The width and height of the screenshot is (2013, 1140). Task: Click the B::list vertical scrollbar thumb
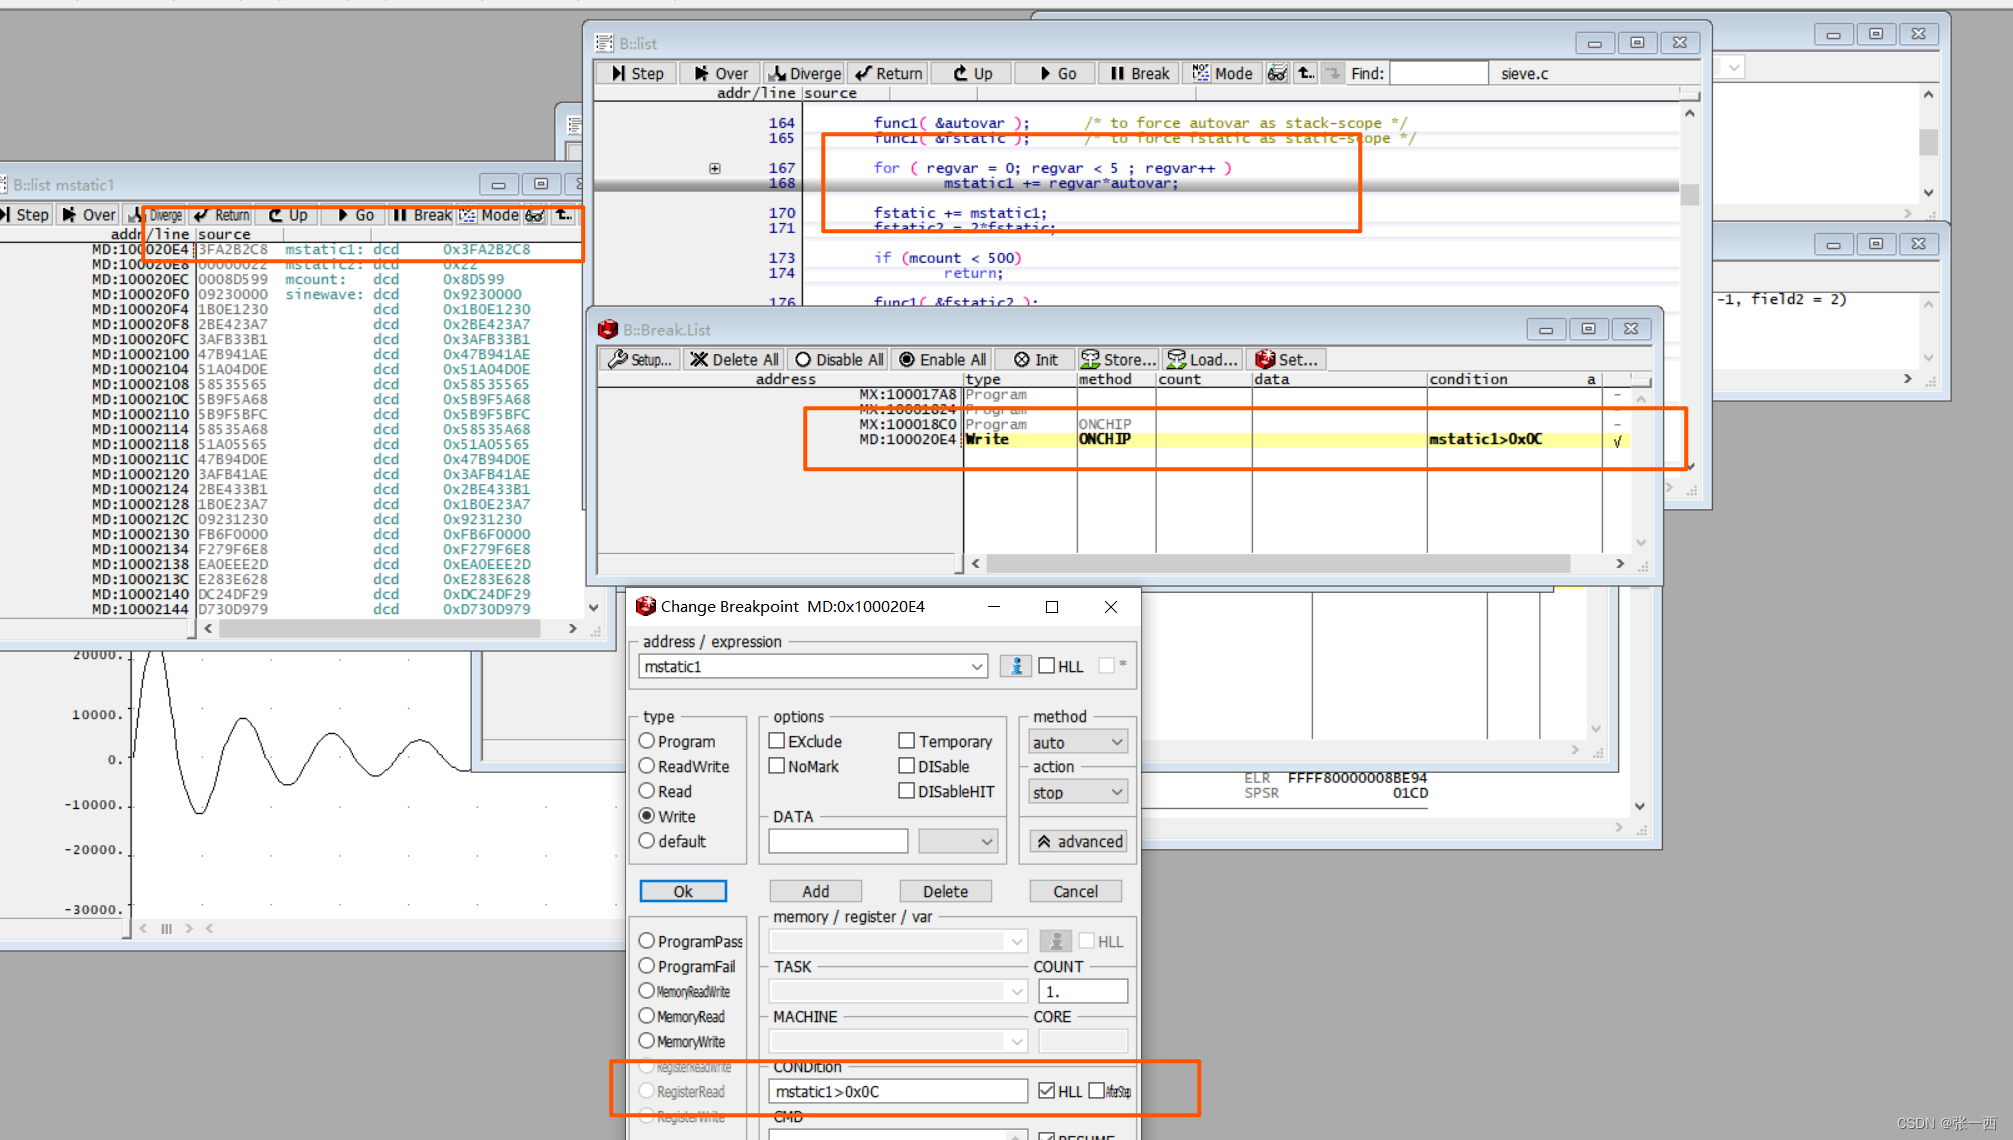(1689, 193)
